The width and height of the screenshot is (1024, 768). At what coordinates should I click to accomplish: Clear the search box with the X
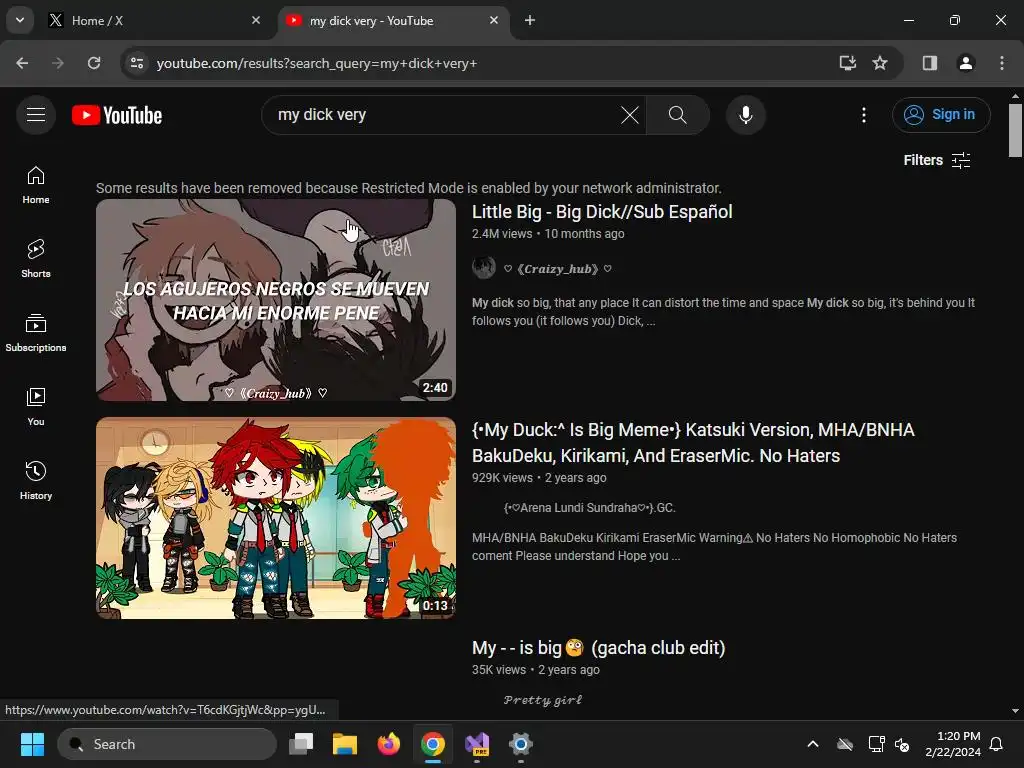click(x=630, y=115)
